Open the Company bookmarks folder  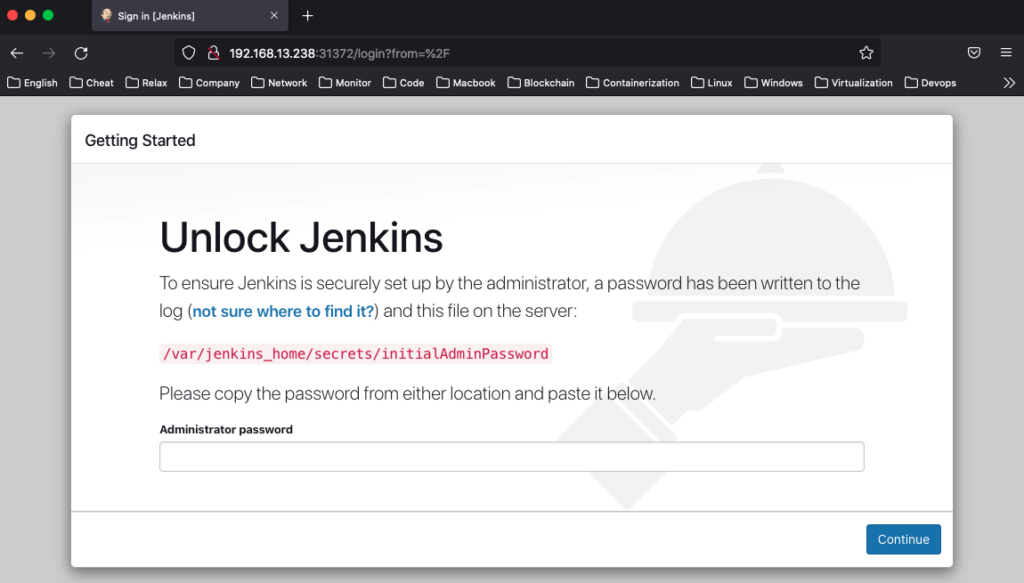(210, 83)
